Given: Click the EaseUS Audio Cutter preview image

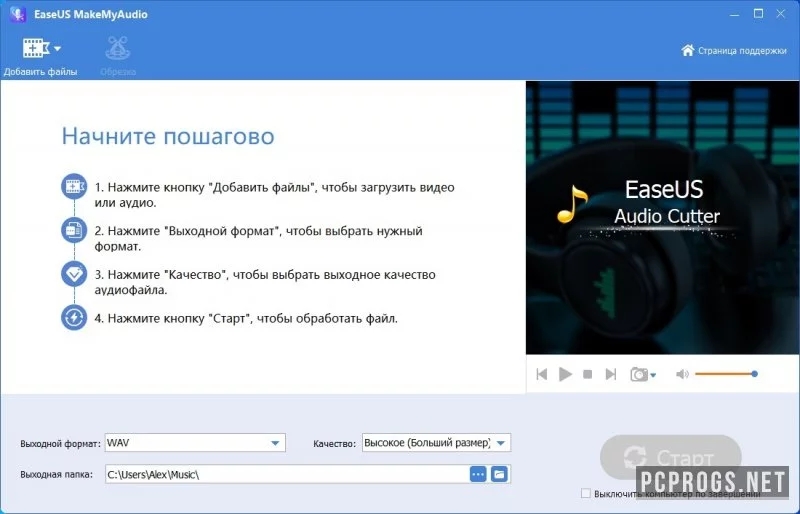Looking at the screenshot, I should click(662, 217).
